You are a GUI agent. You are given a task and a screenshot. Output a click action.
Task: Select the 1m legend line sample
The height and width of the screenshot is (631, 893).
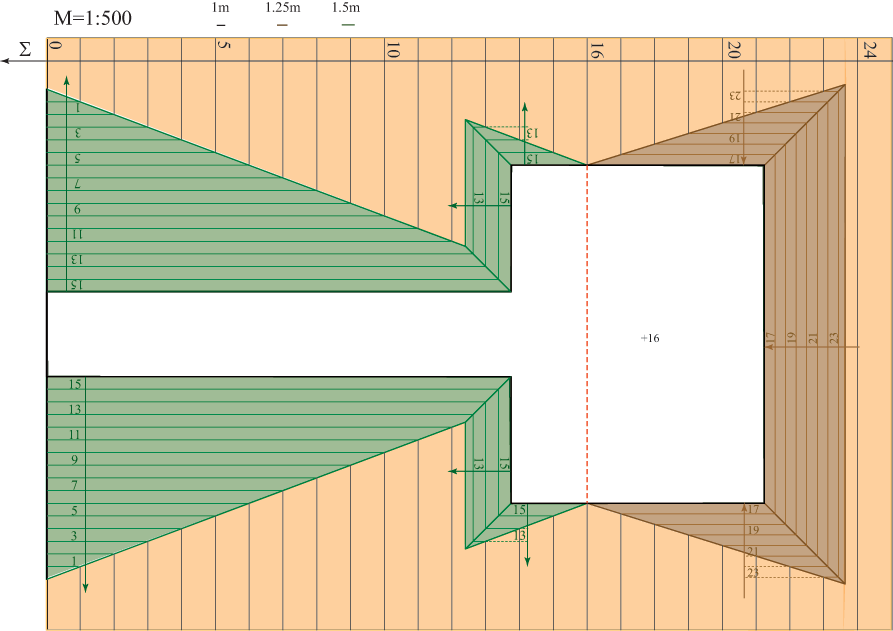(220, 24)
